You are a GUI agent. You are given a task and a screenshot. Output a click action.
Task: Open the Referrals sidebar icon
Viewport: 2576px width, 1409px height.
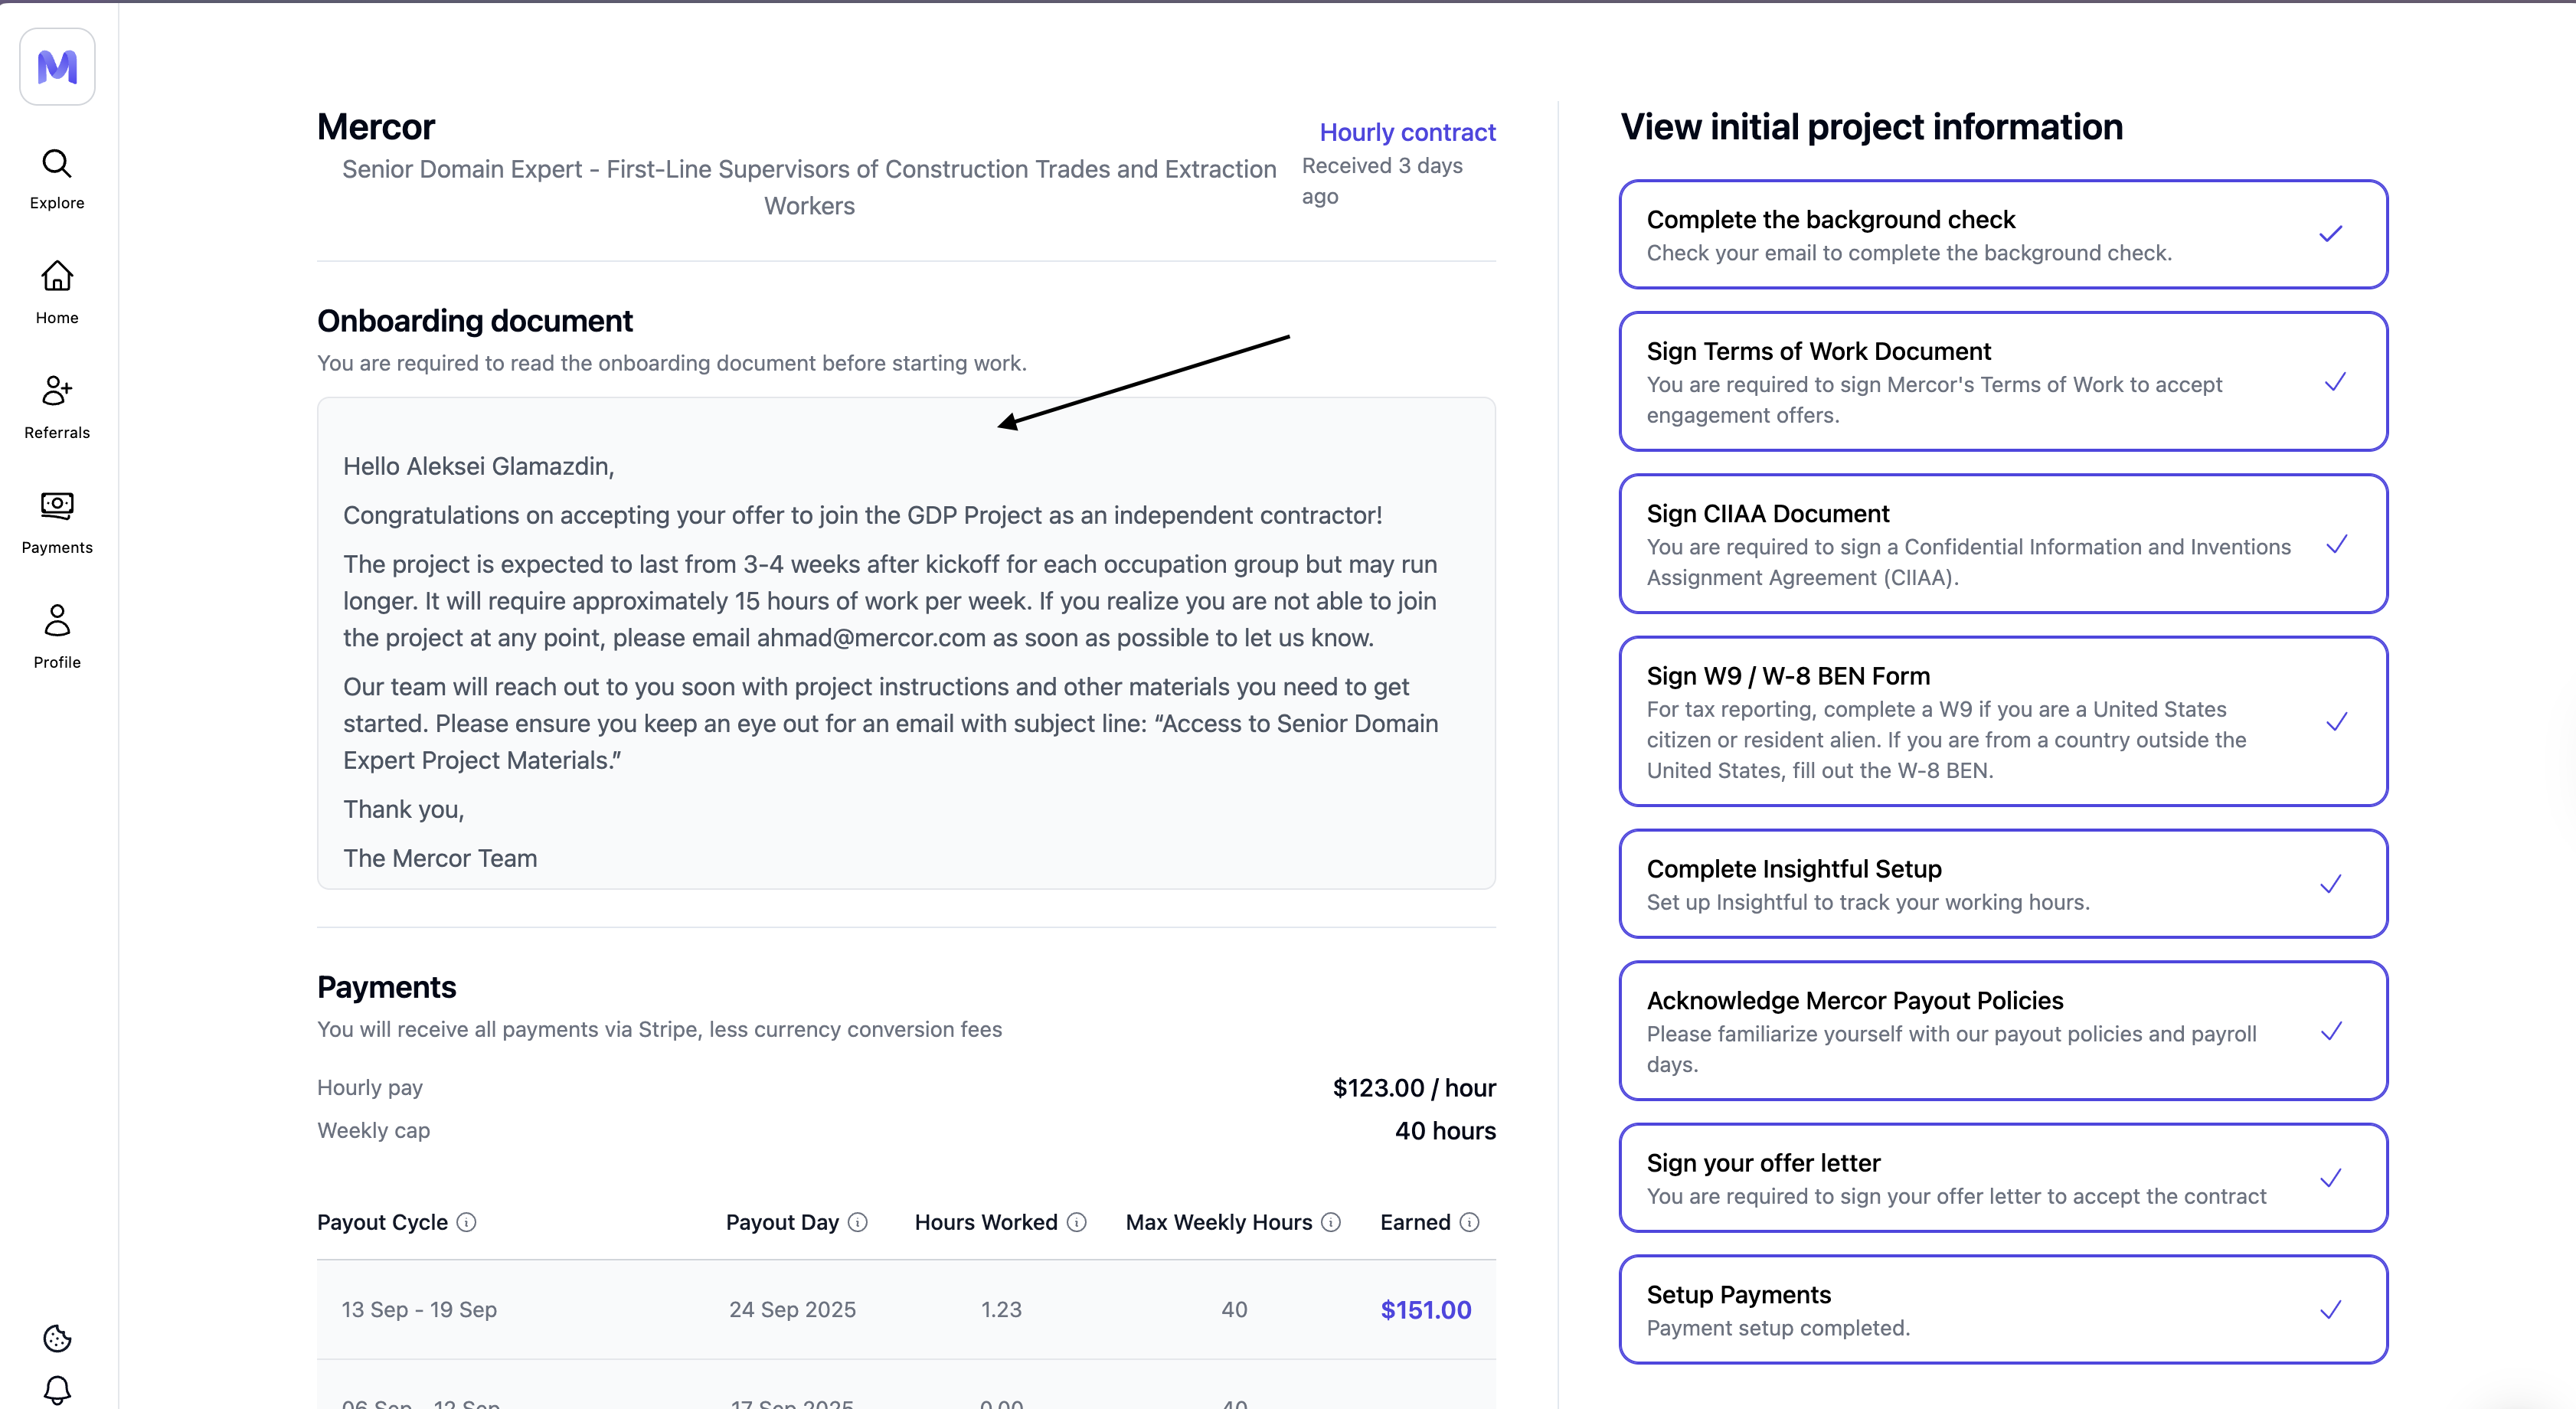click(57, 391)
